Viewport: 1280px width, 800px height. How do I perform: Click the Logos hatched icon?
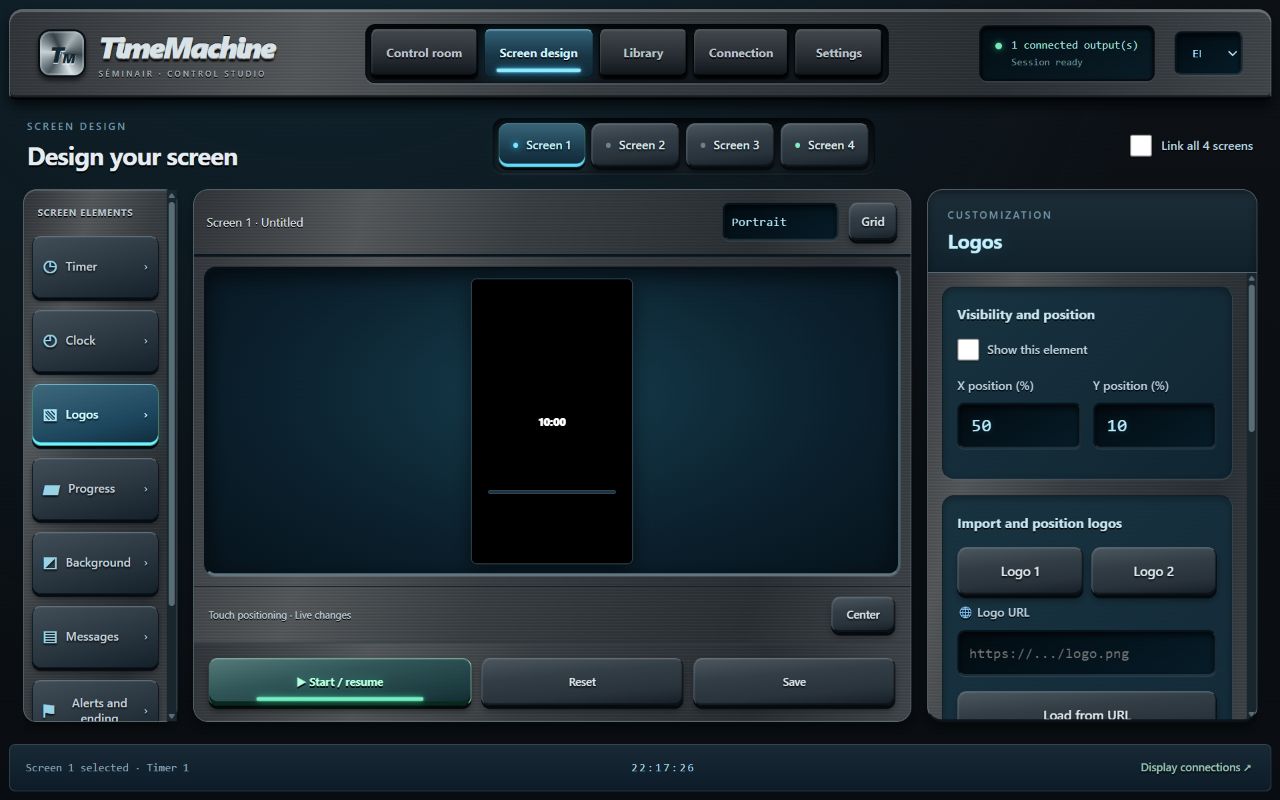click(50, 415)
